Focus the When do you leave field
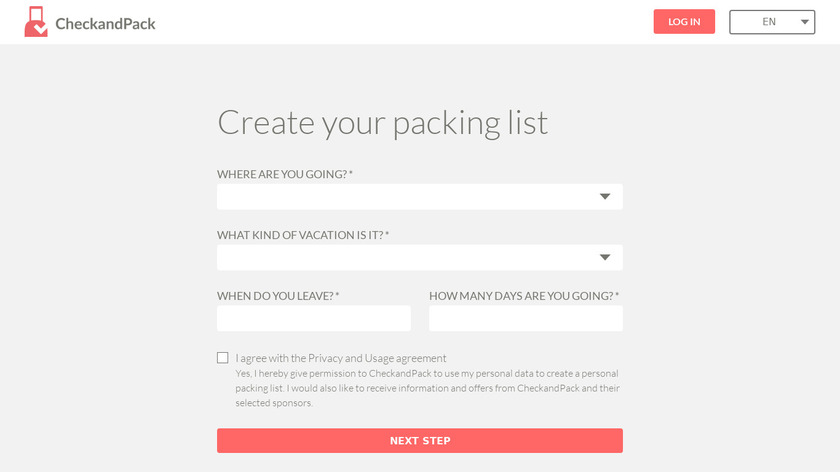The height and width of the screenshot is (472, 840). coord(314,318)
